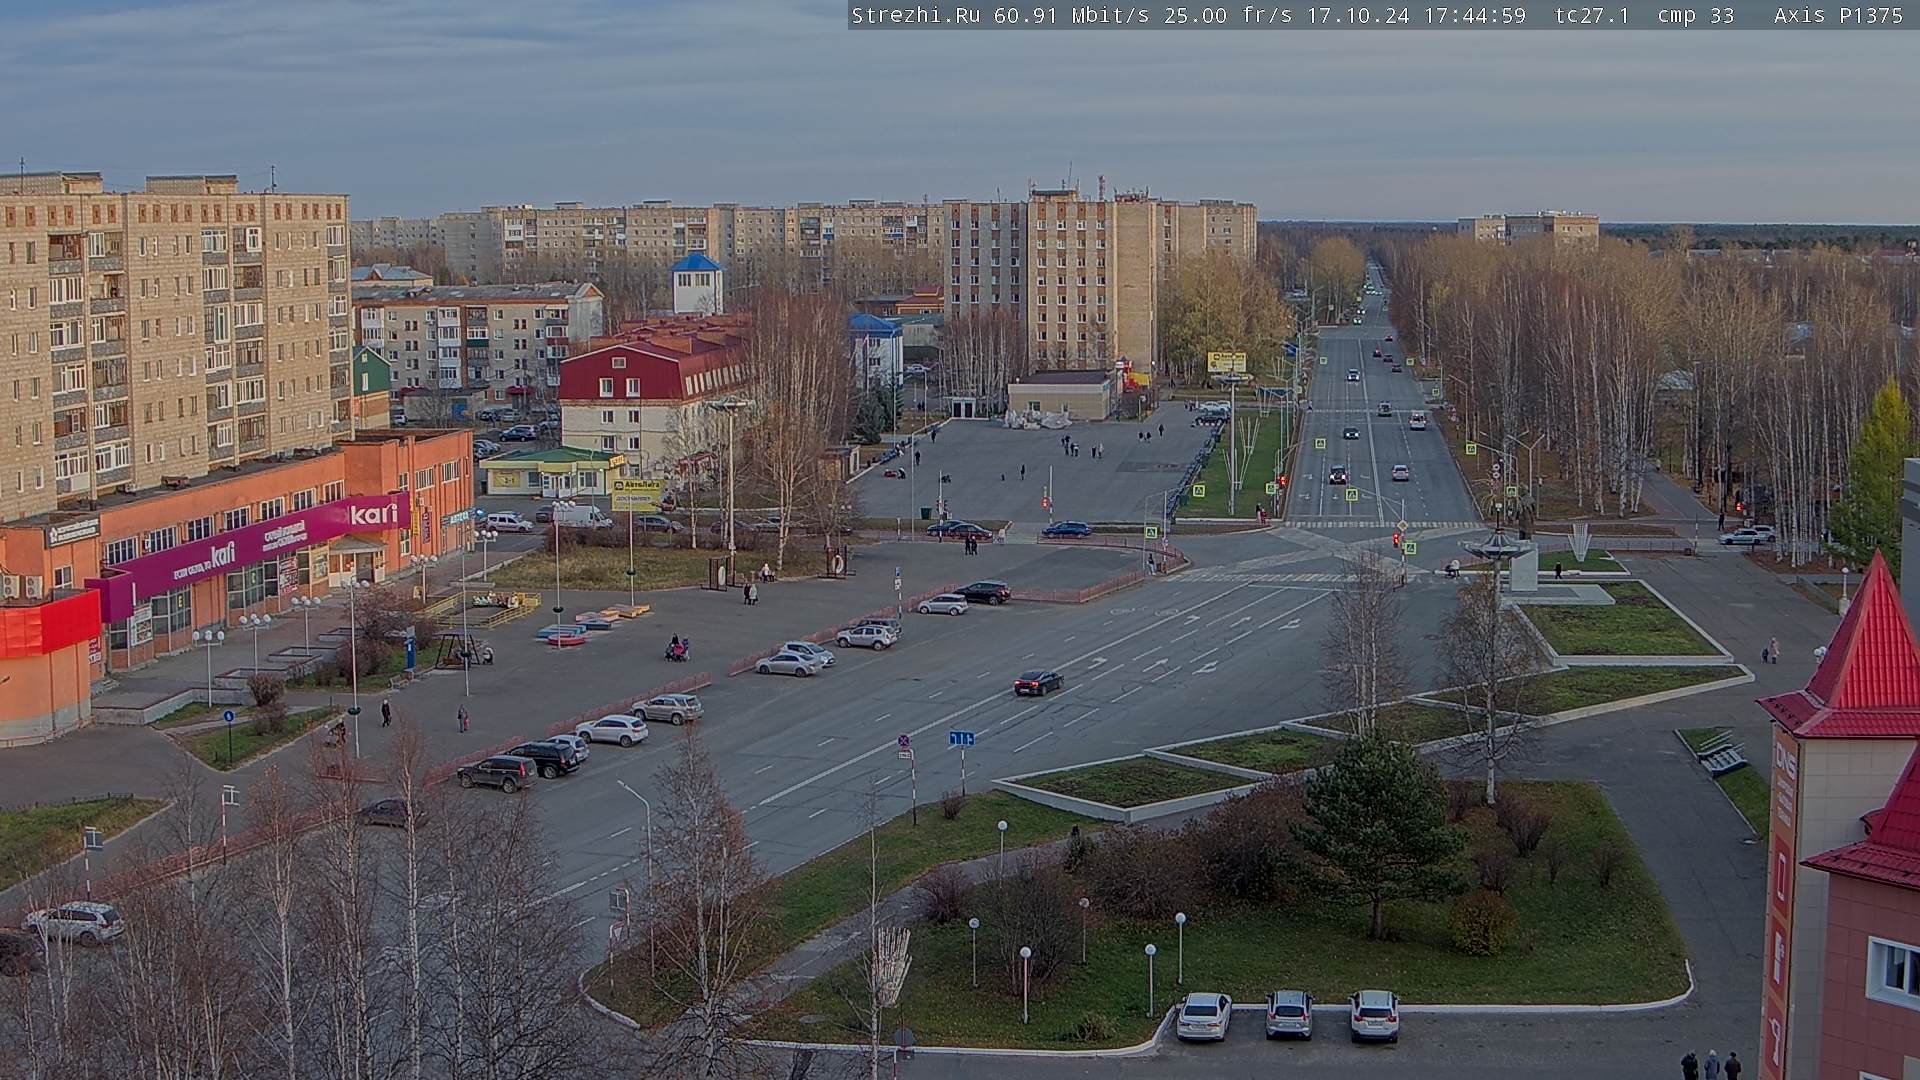
Task: Click the "tc27.1" overlay text
Action: click(1592, 15)
